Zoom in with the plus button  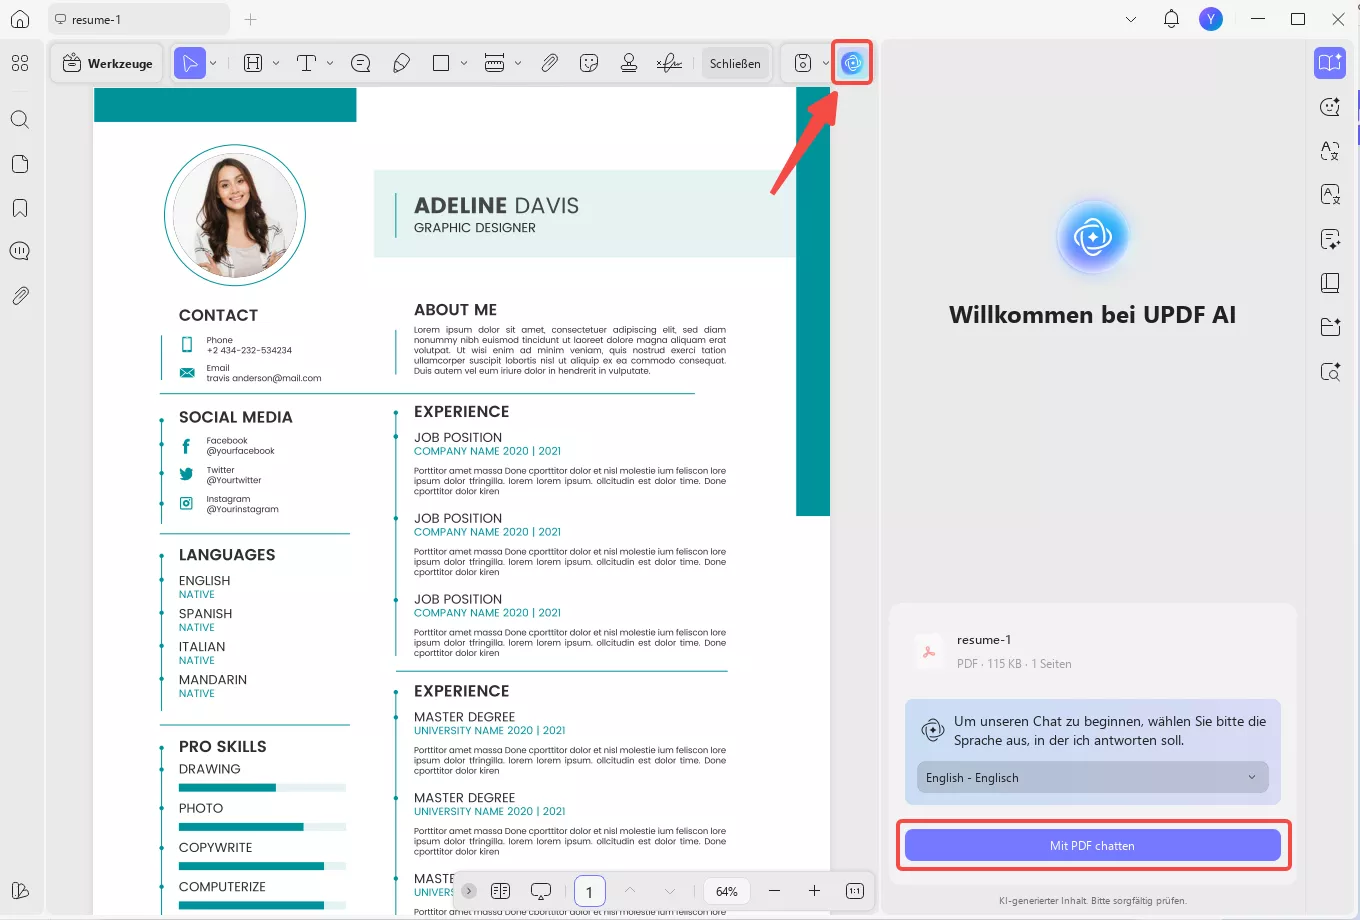tap(814, 891)
